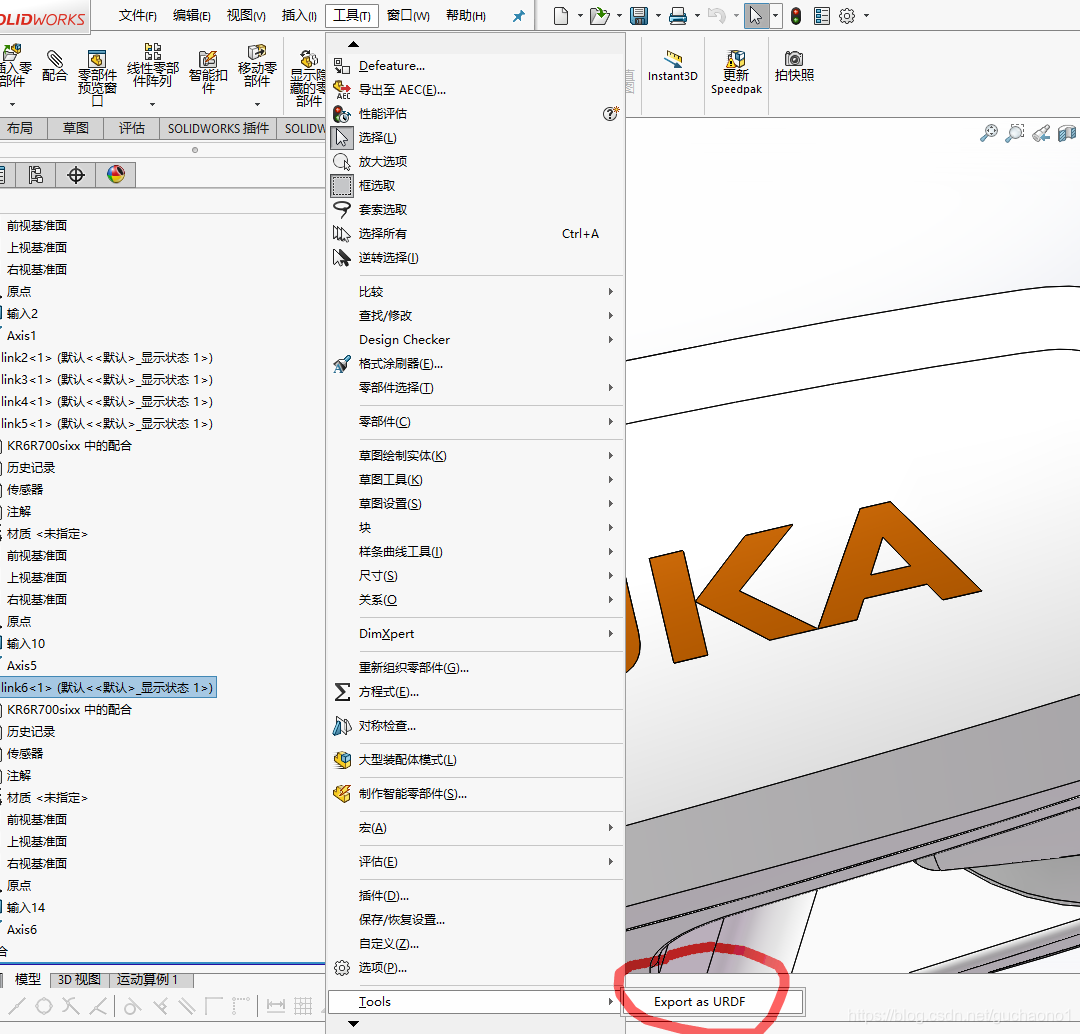Click 重新组织零部件(G) entry

[x=413, y=668]
